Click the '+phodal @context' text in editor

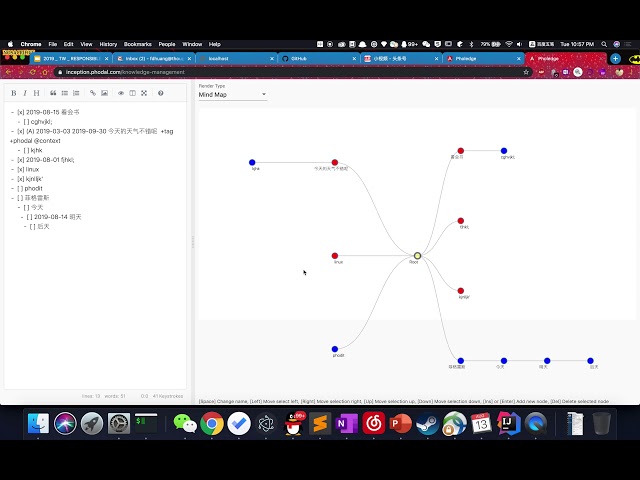tap(35, 141)
